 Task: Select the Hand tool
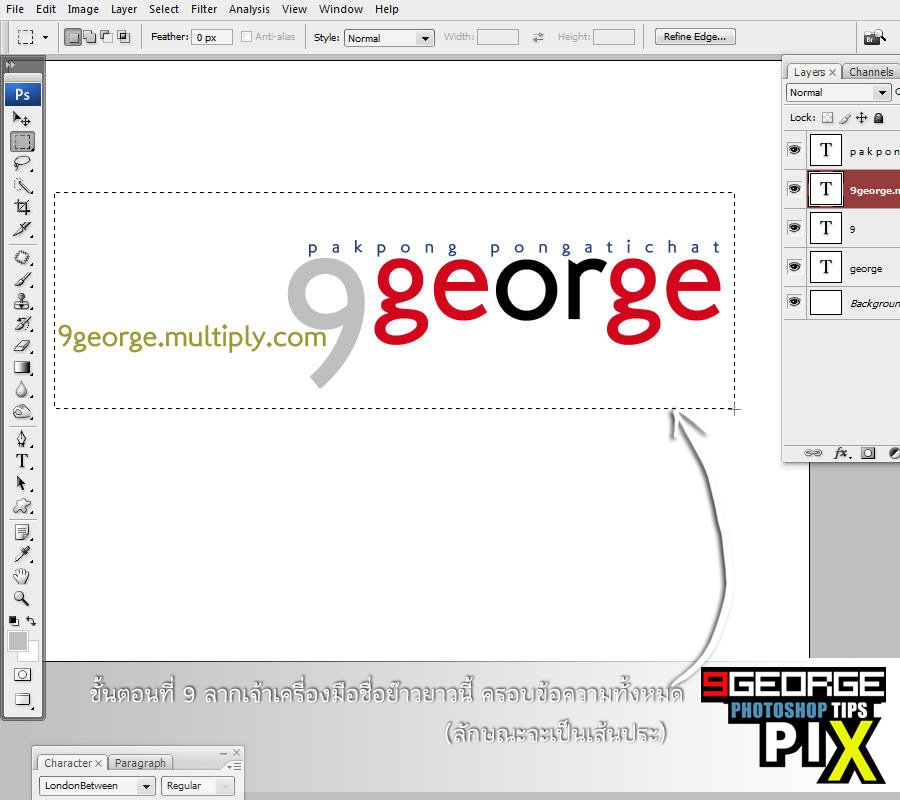22,576
